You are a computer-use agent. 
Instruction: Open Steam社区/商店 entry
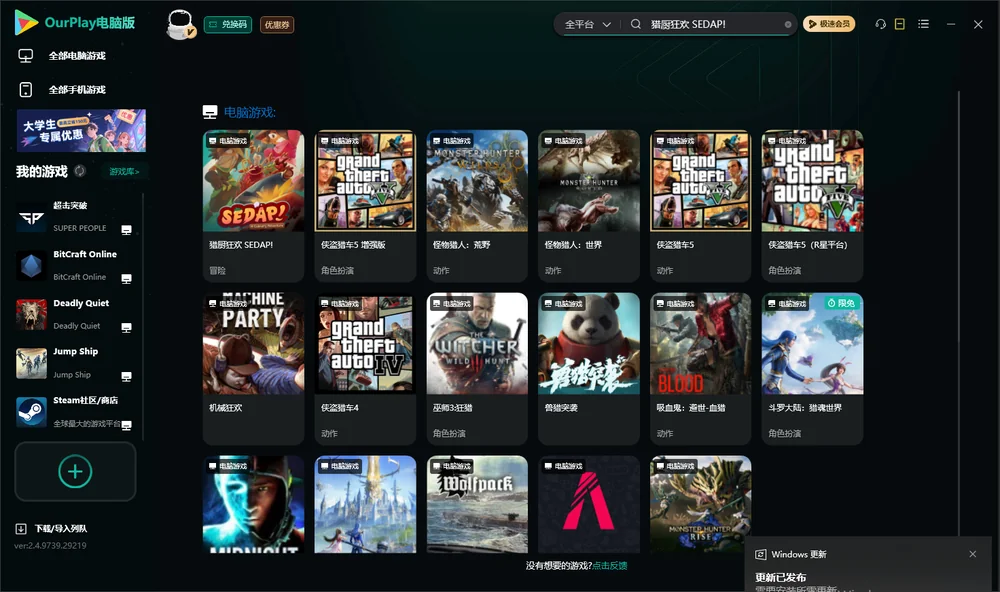pyautogui.click(x=75, y=412)
